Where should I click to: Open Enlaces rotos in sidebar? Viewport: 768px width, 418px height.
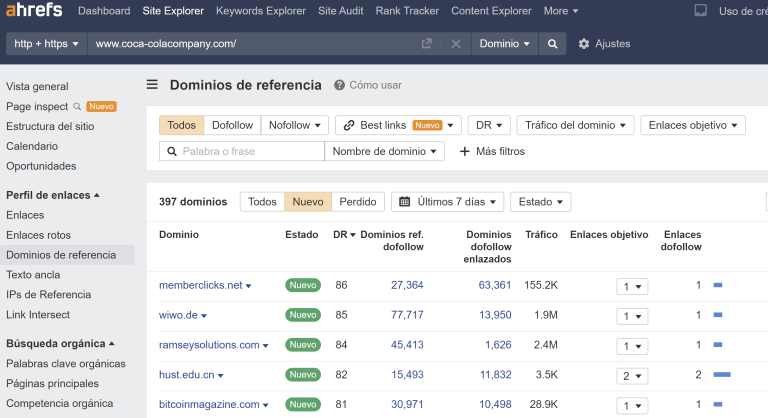38,235
